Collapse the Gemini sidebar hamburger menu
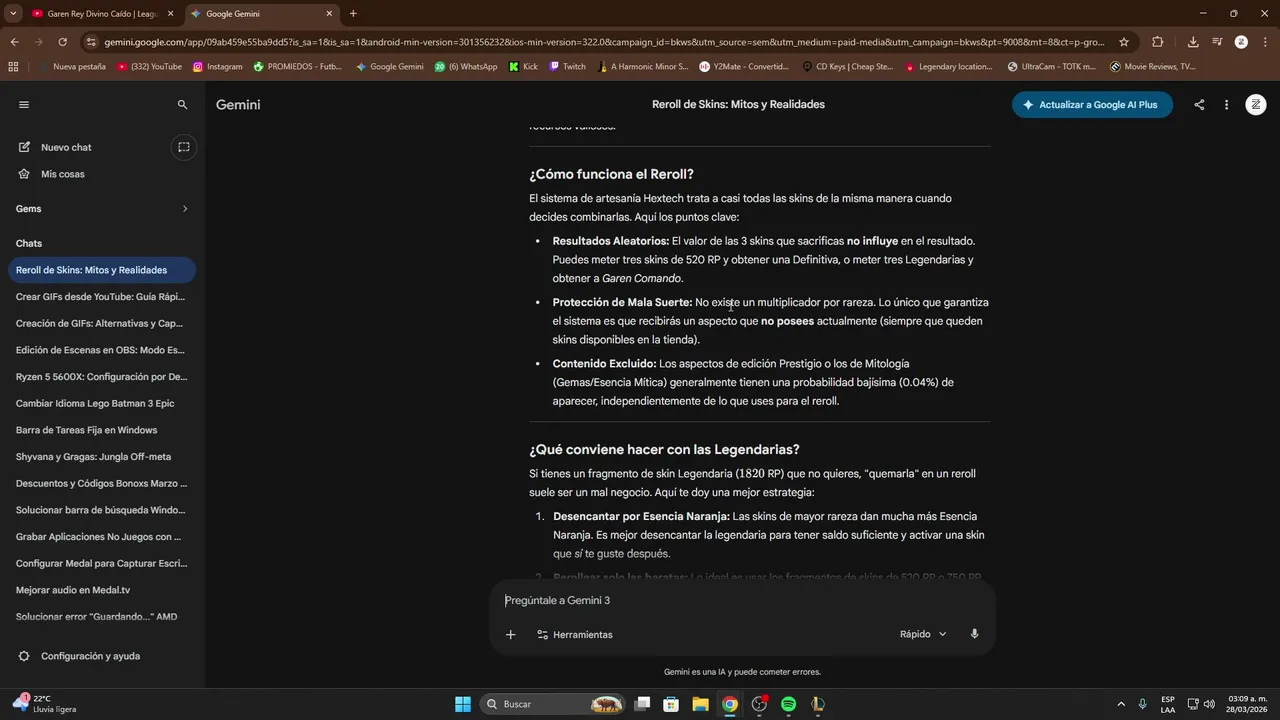The image size is (1280, 720). click(x=24, y=104)
